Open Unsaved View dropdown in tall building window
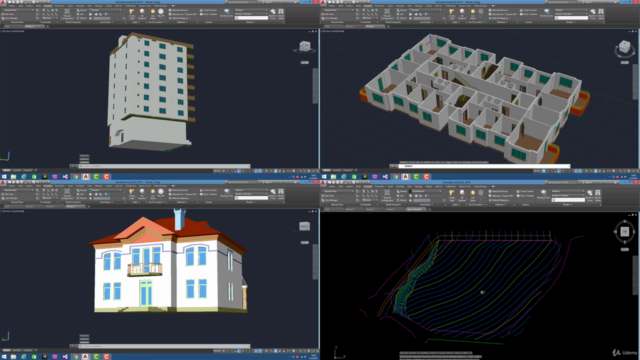The width and height of the screenshot is (640, 360). [18, 10]
